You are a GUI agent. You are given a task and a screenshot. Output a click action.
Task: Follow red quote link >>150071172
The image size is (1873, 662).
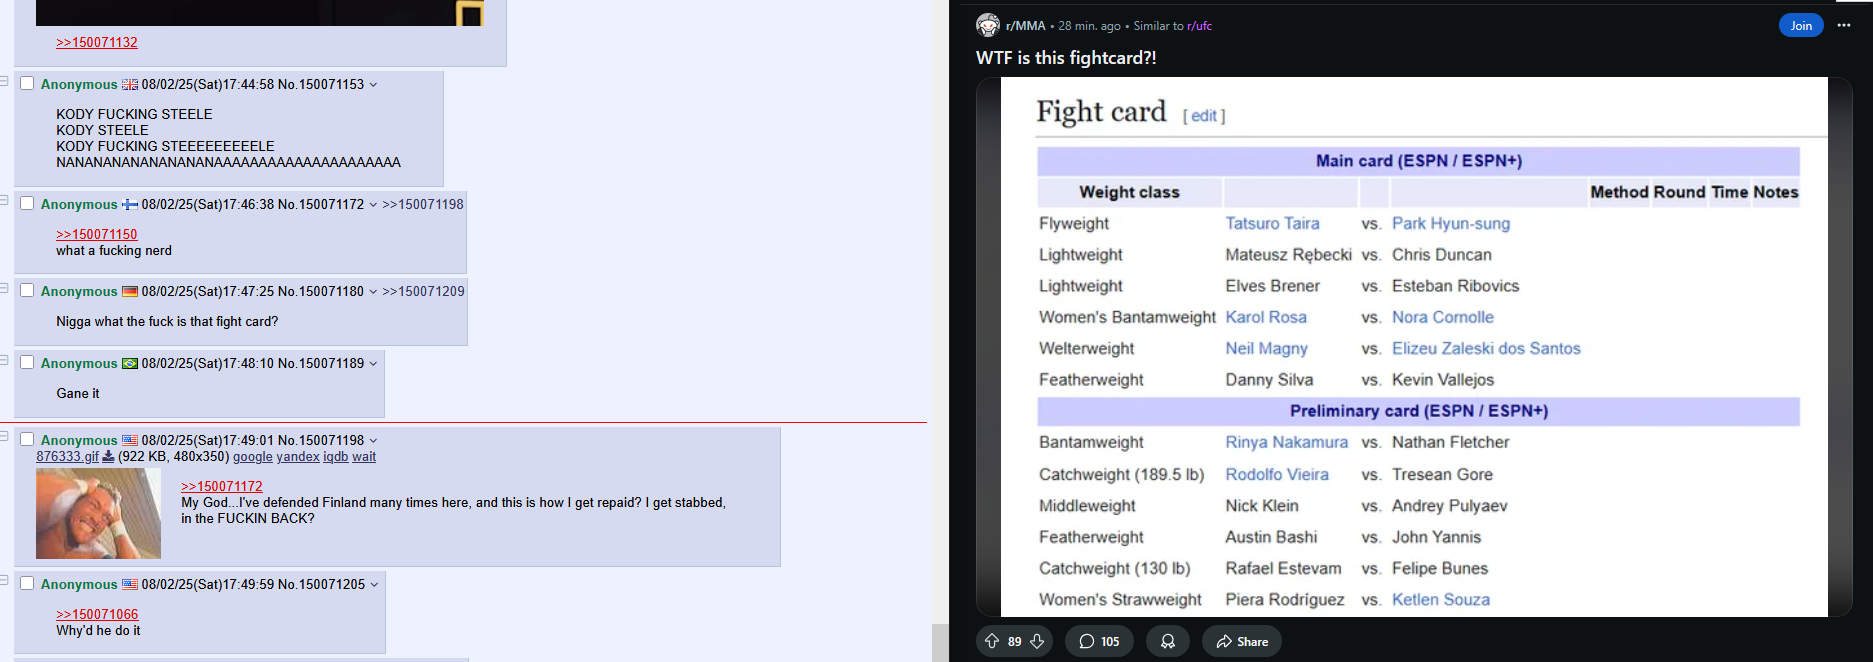[222, 486]
